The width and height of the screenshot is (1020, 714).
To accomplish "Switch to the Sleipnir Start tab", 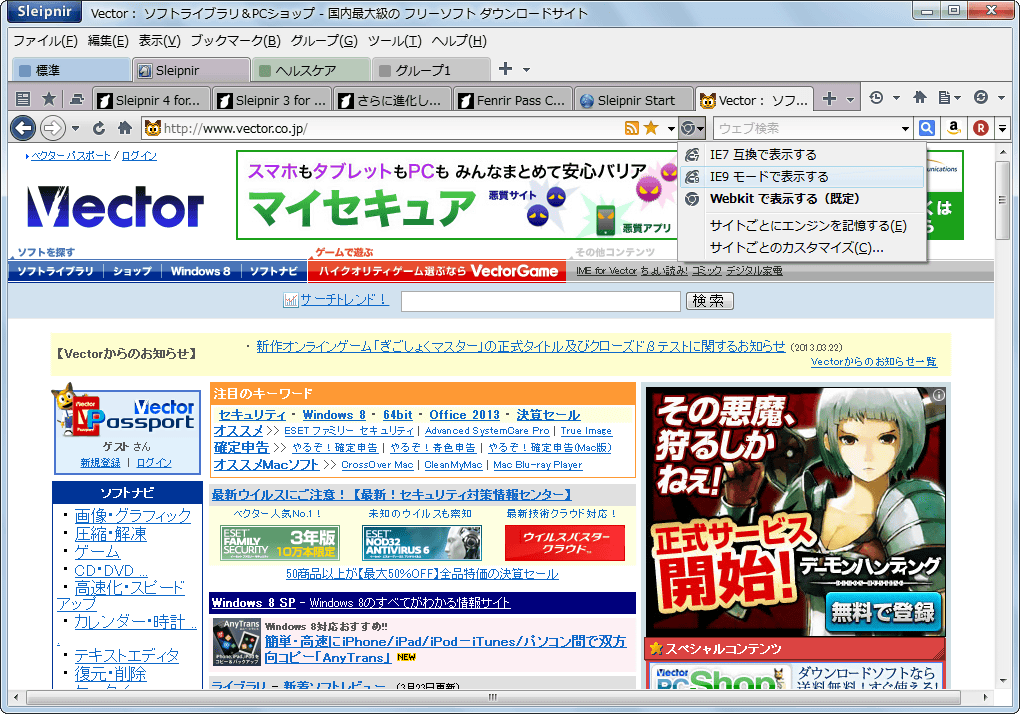I will pyautogui.click(x=633, y=100).
